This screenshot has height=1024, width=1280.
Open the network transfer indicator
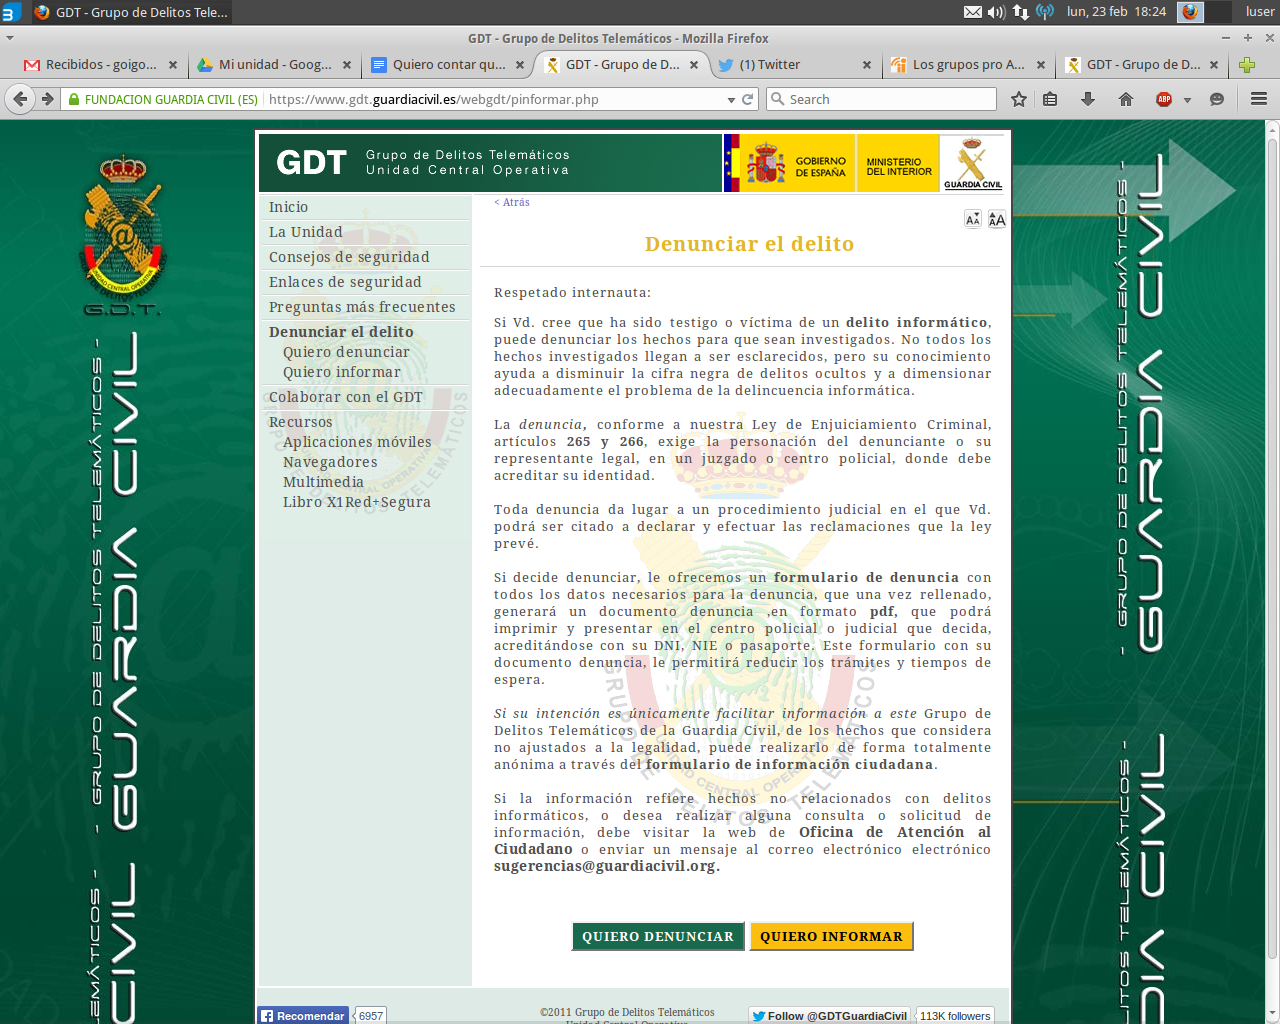(x=1021, y=12)
